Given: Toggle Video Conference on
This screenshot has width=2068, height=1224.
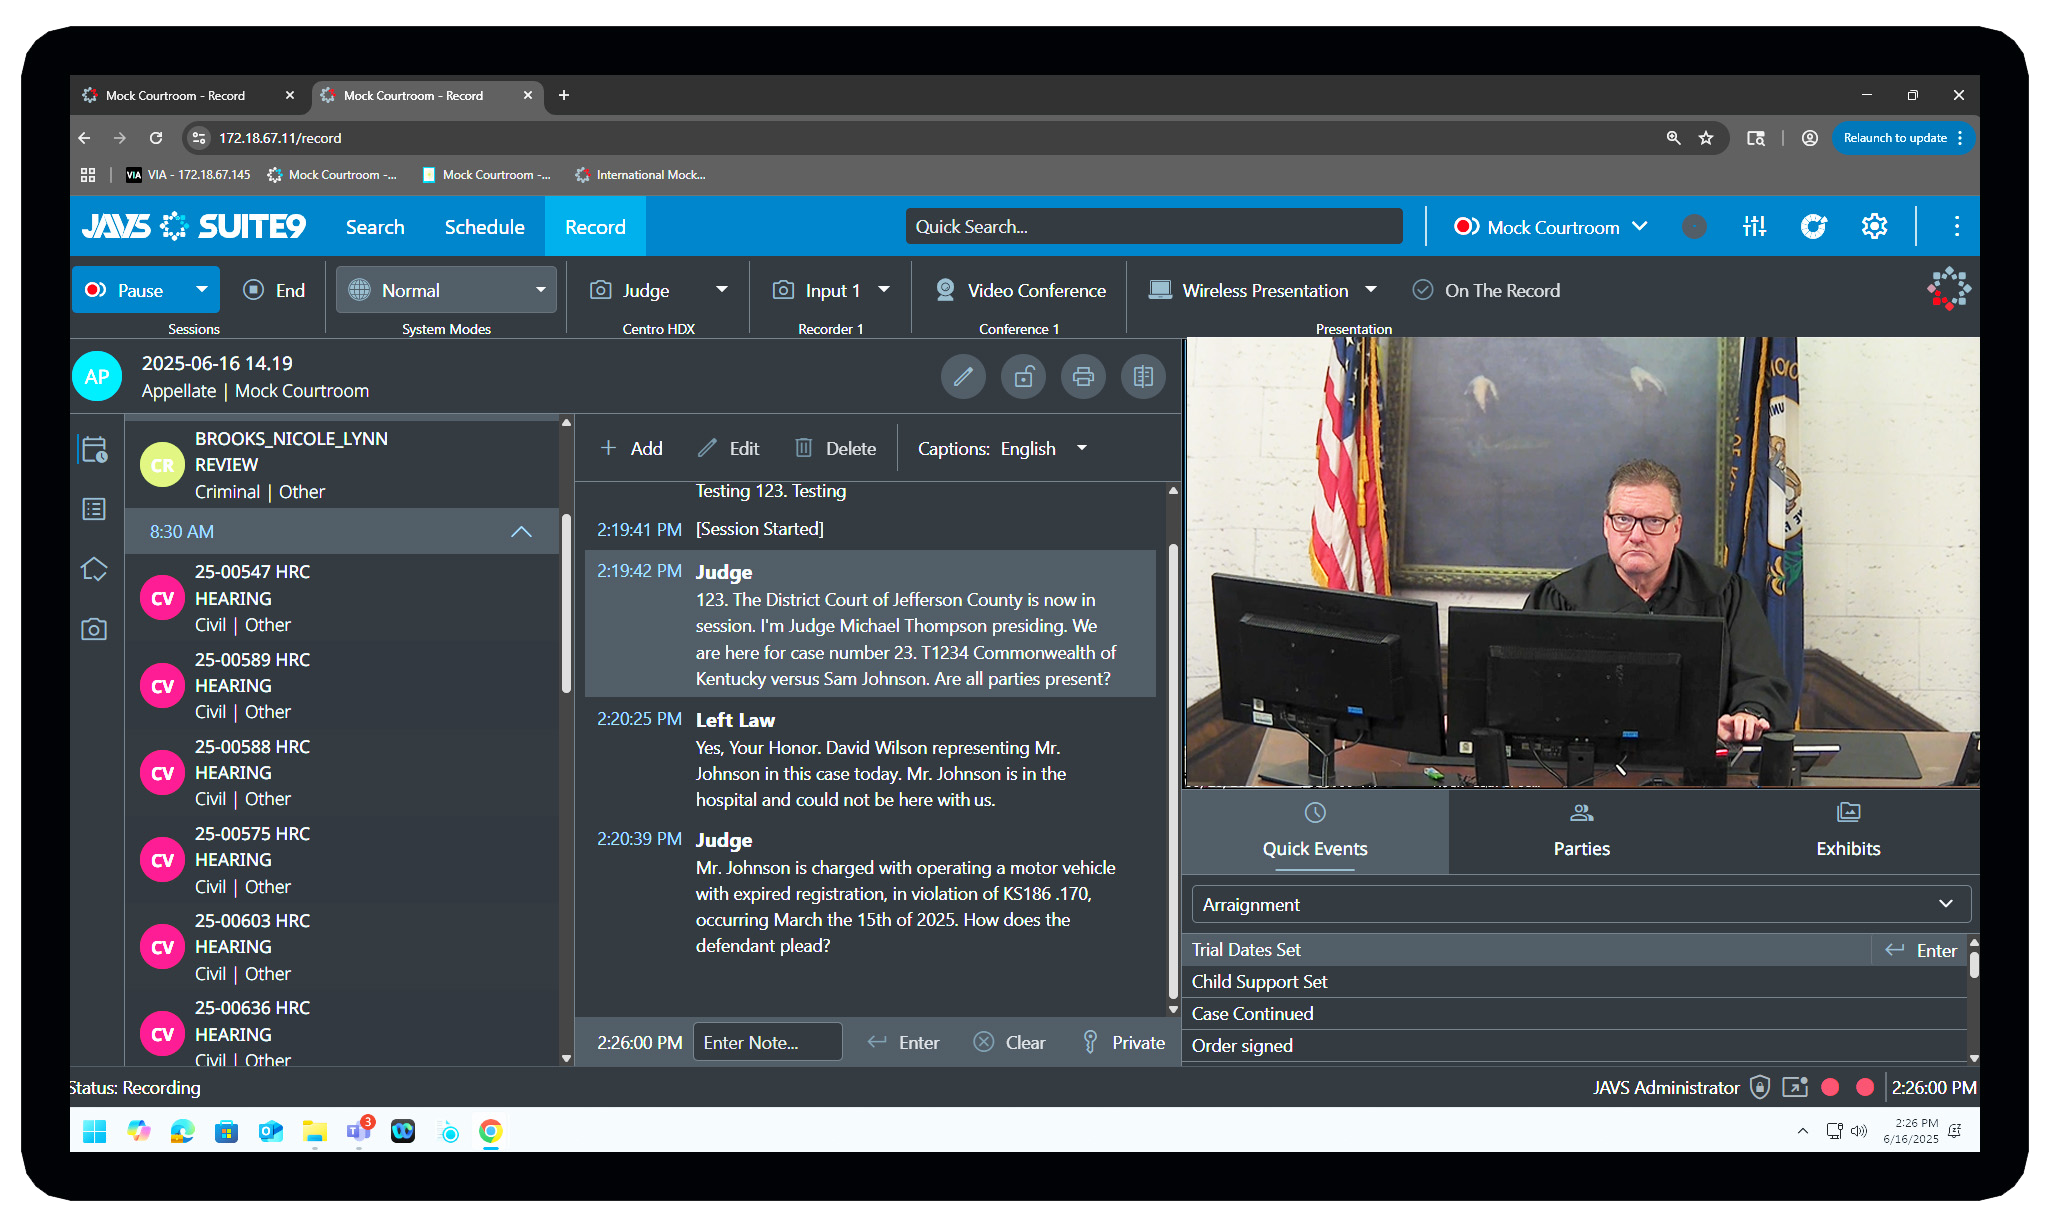Looking at the screenshot, I should point(1020,291).
